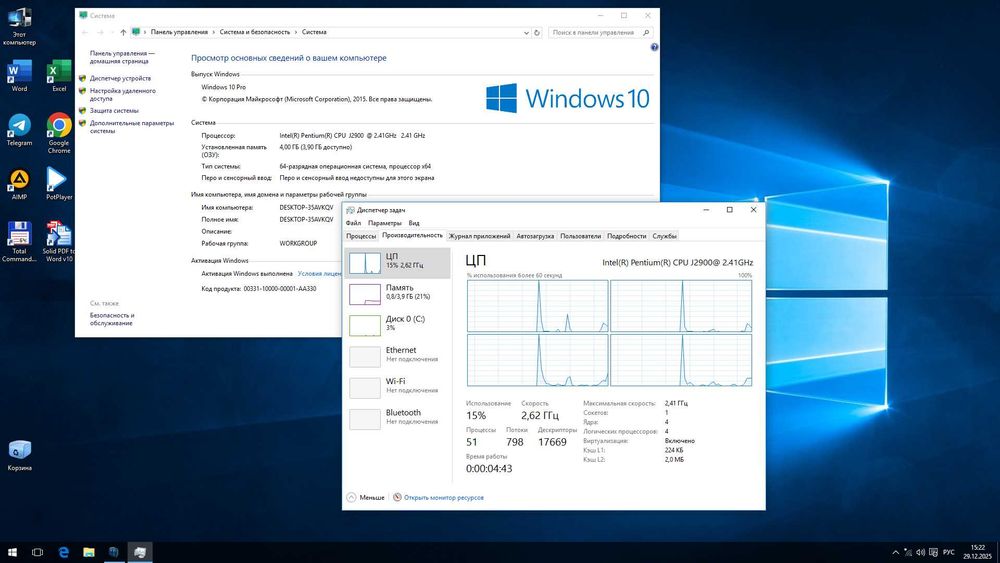
Task: Open the Корзина recycle bin icon
Action: click(19, 455)
